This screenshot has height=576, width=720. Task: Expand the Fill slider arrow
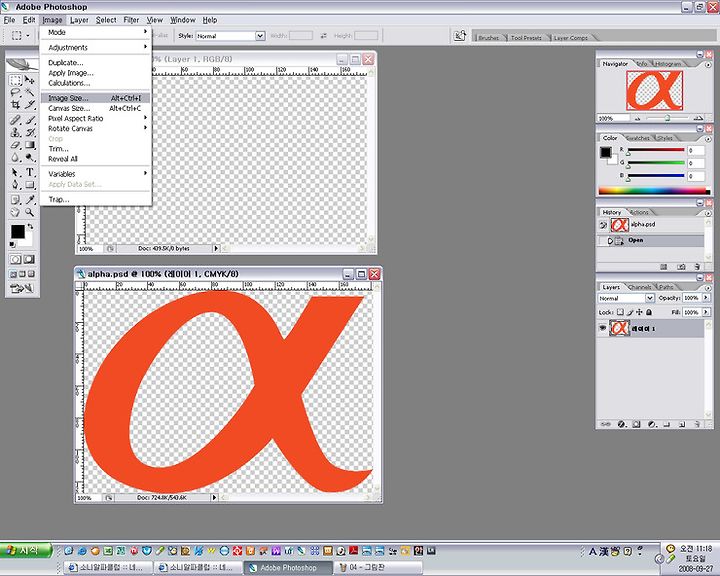706,312
